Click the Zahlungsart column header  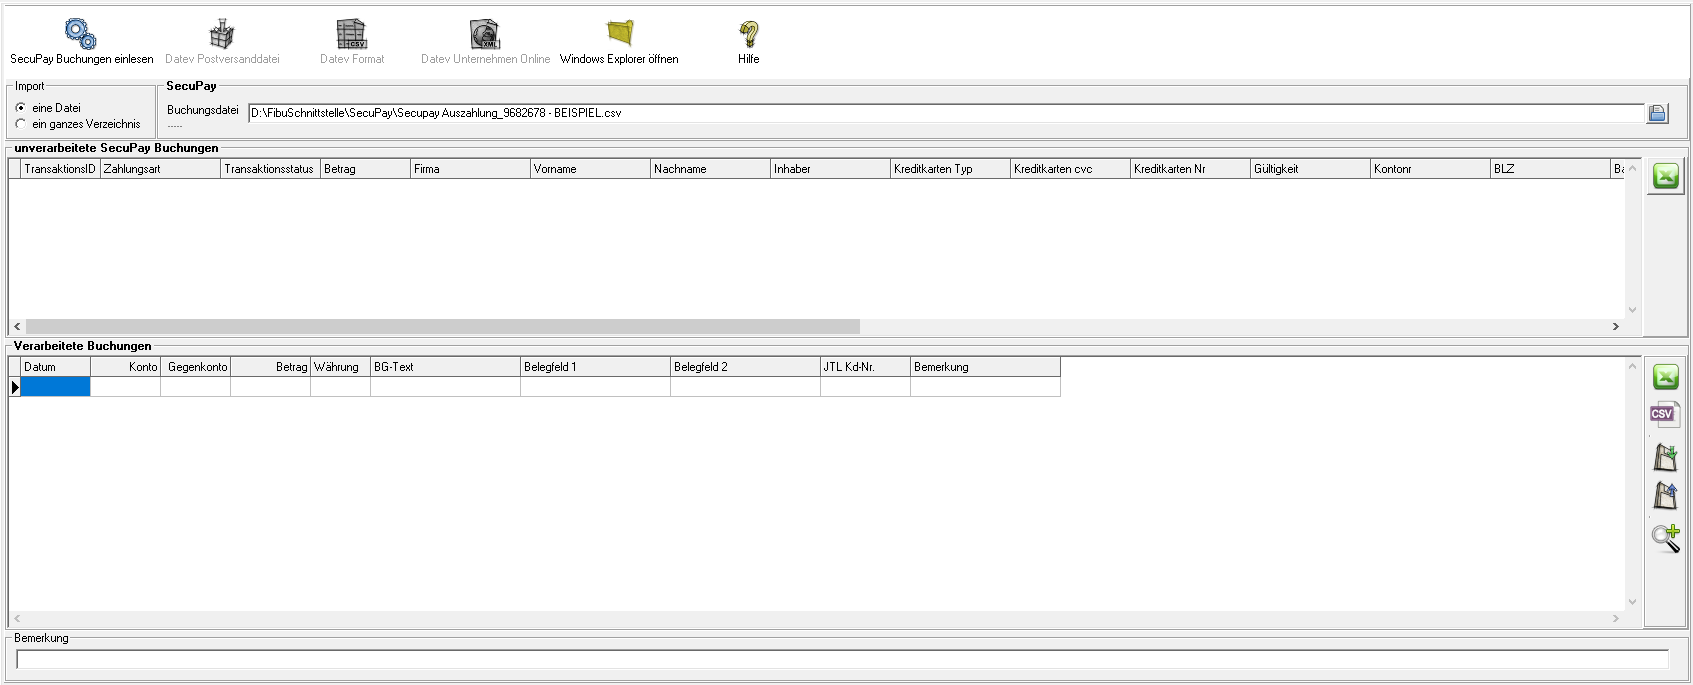pos(160,169)
